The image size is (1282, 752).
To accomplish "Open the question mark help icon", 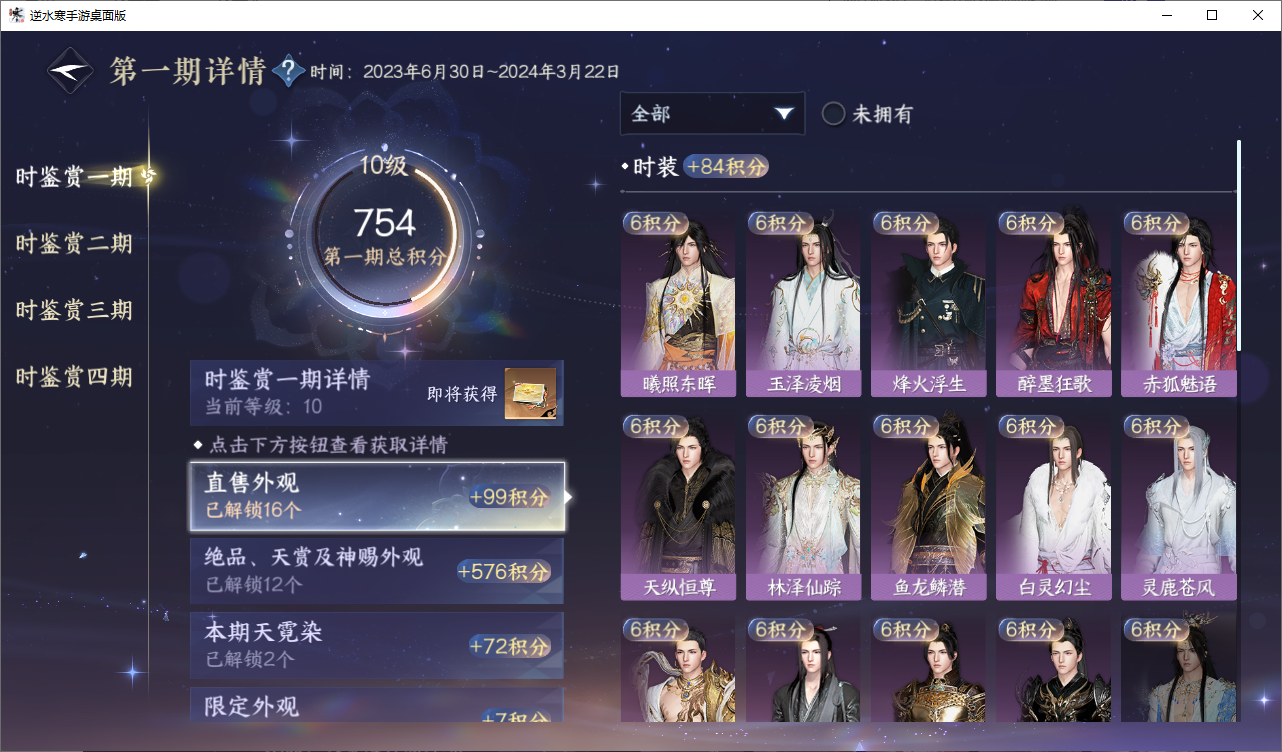I will pyautogui.click(x=288, y=71).
